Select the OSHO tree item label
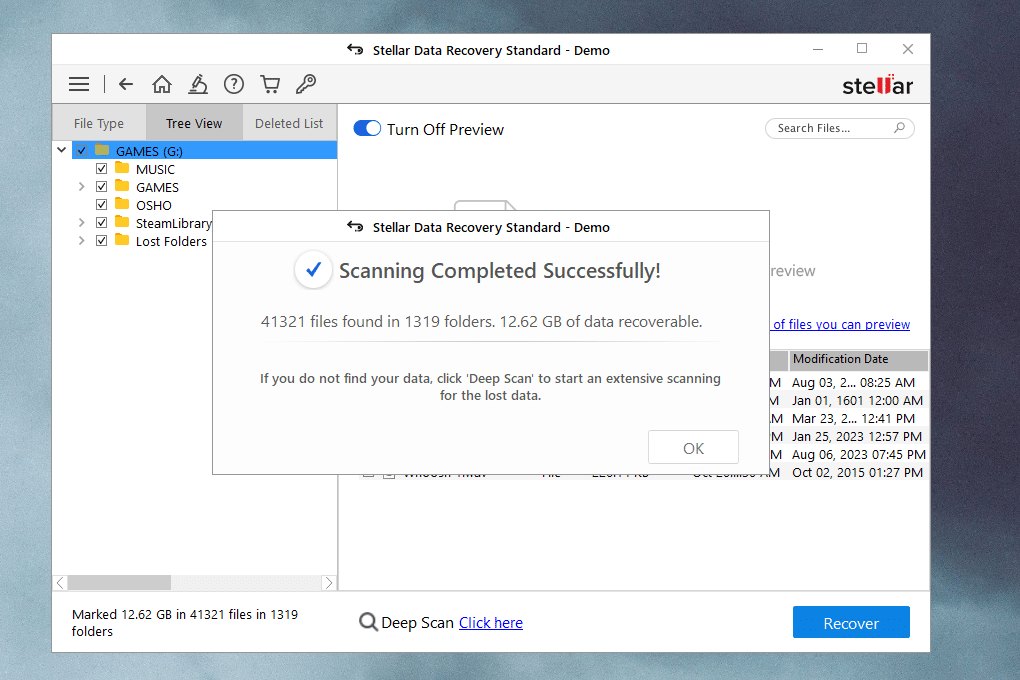Image resolution: width=1020 pixels, height=680 pixels. [x=154, y=205]
